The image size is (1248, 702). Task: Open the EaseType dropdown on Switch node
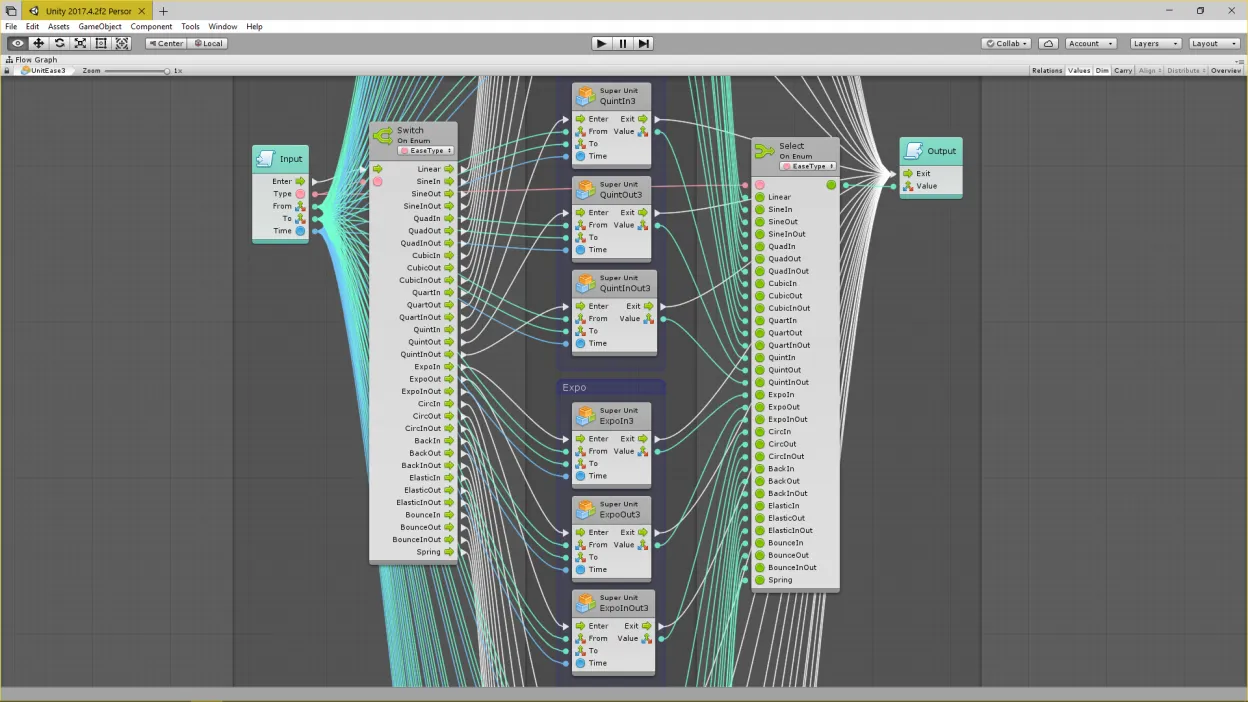426,151
